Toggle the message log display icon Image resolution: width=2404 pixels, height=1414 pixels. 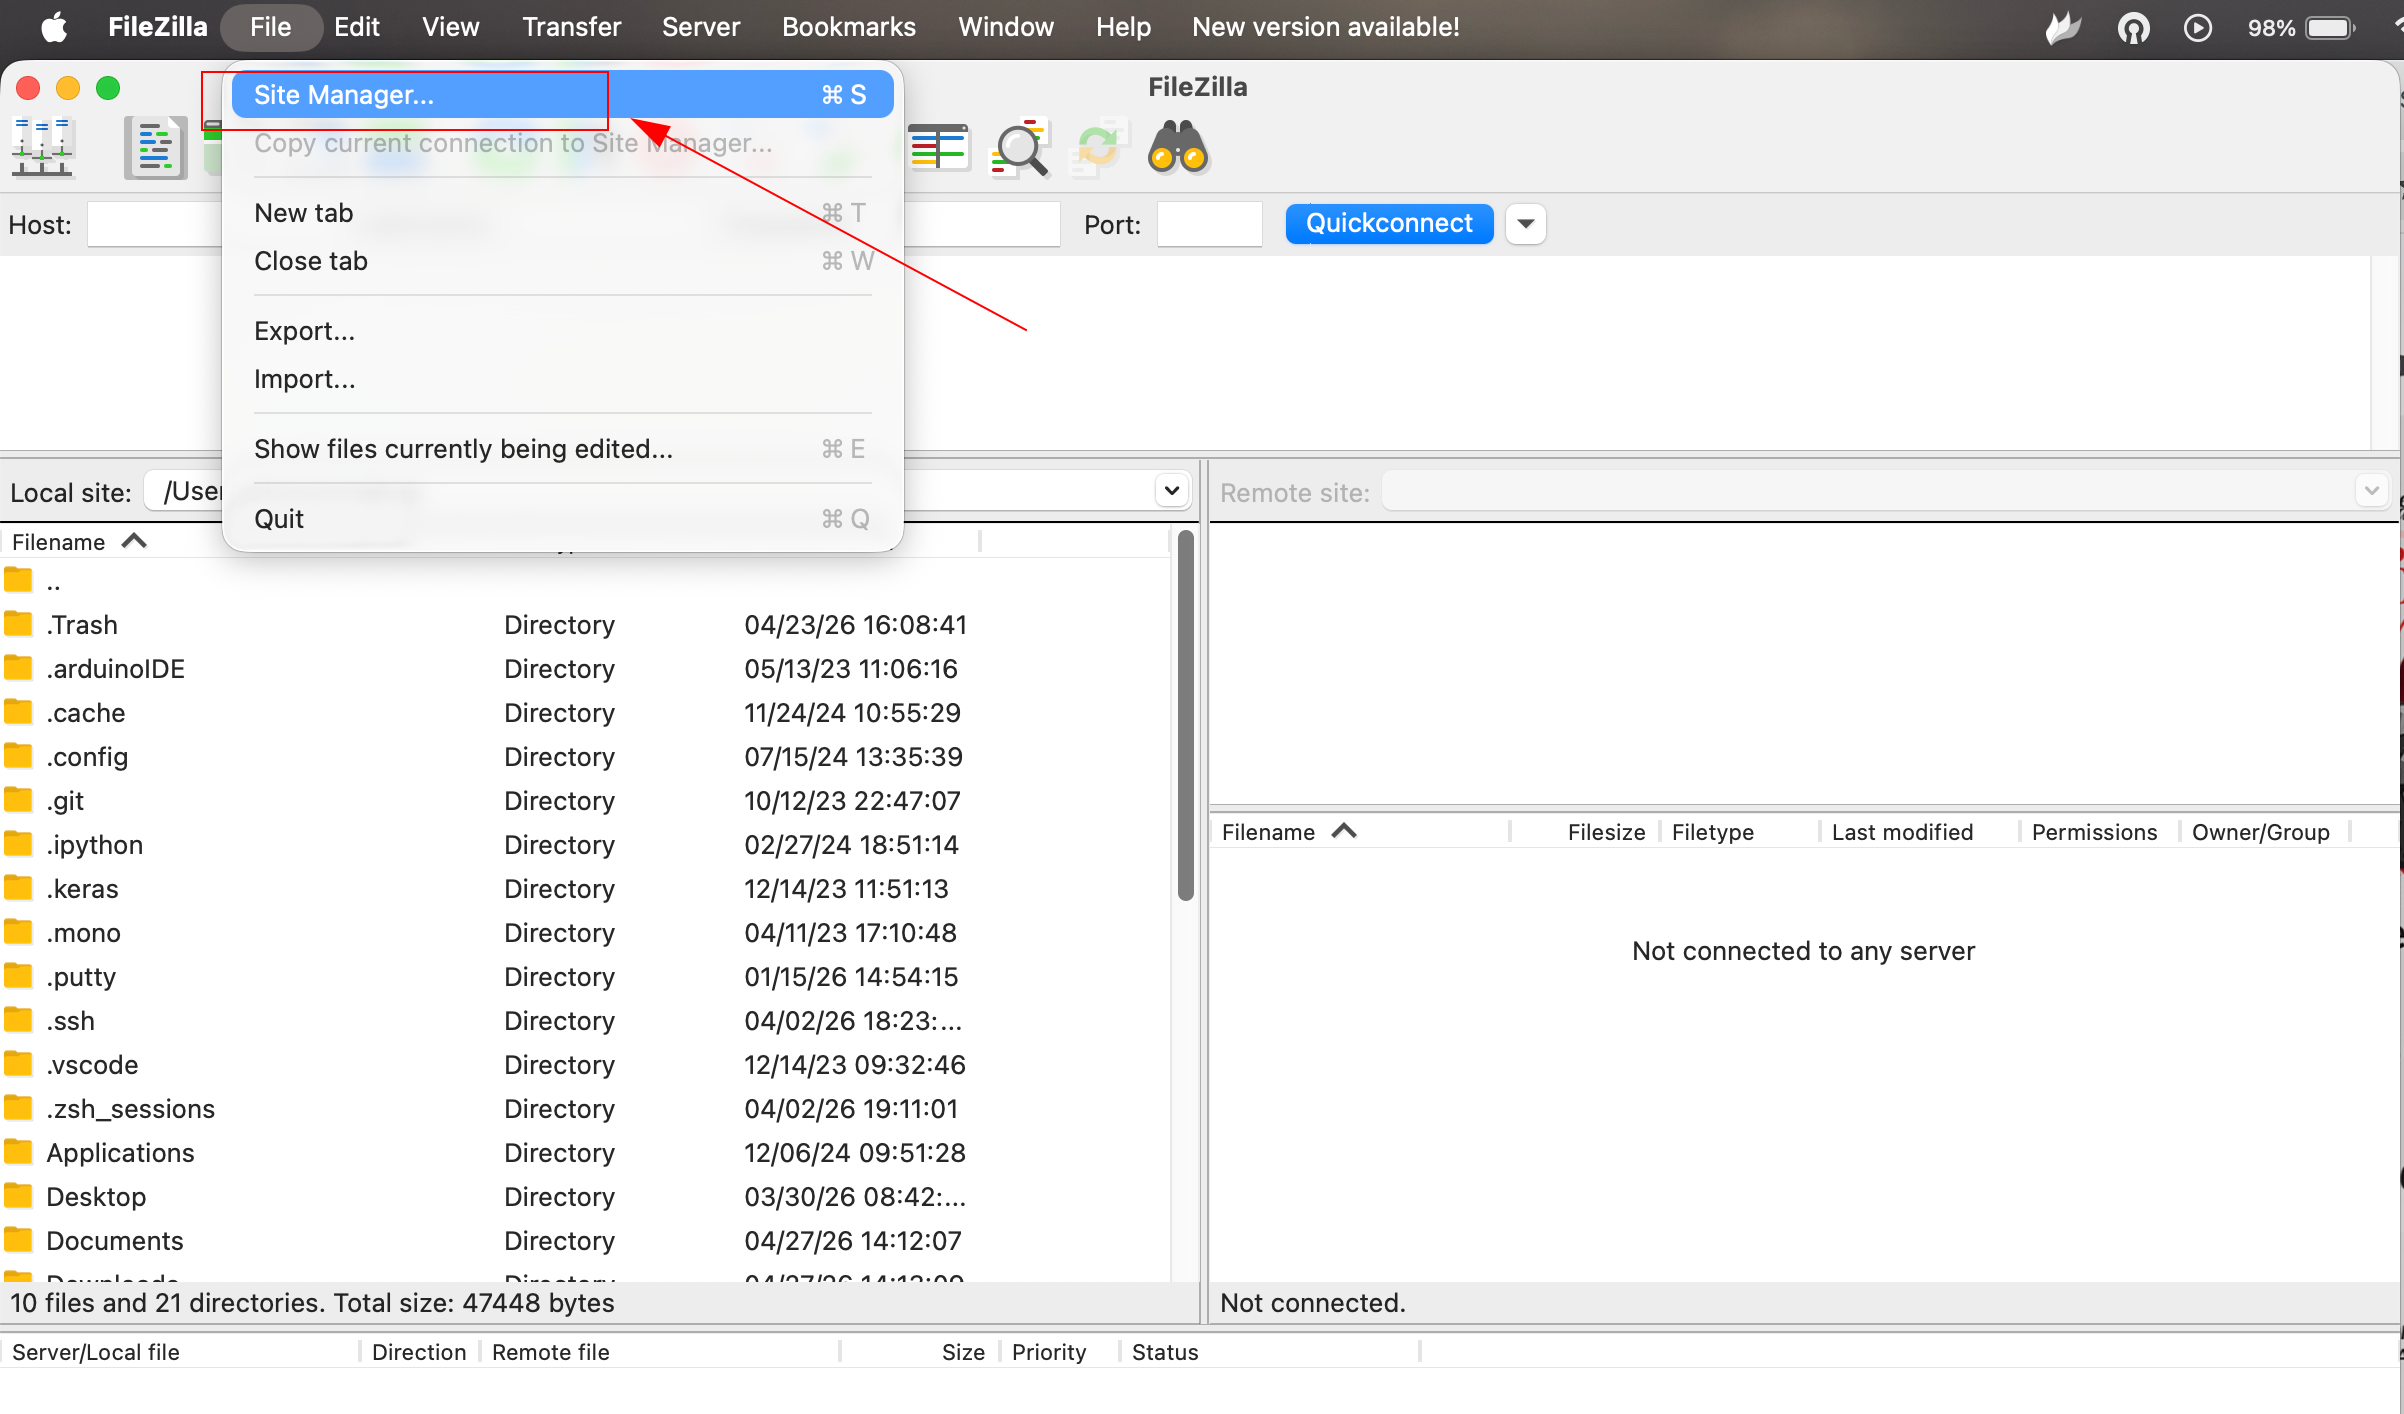pyautogui.click(x=155, y=148)
